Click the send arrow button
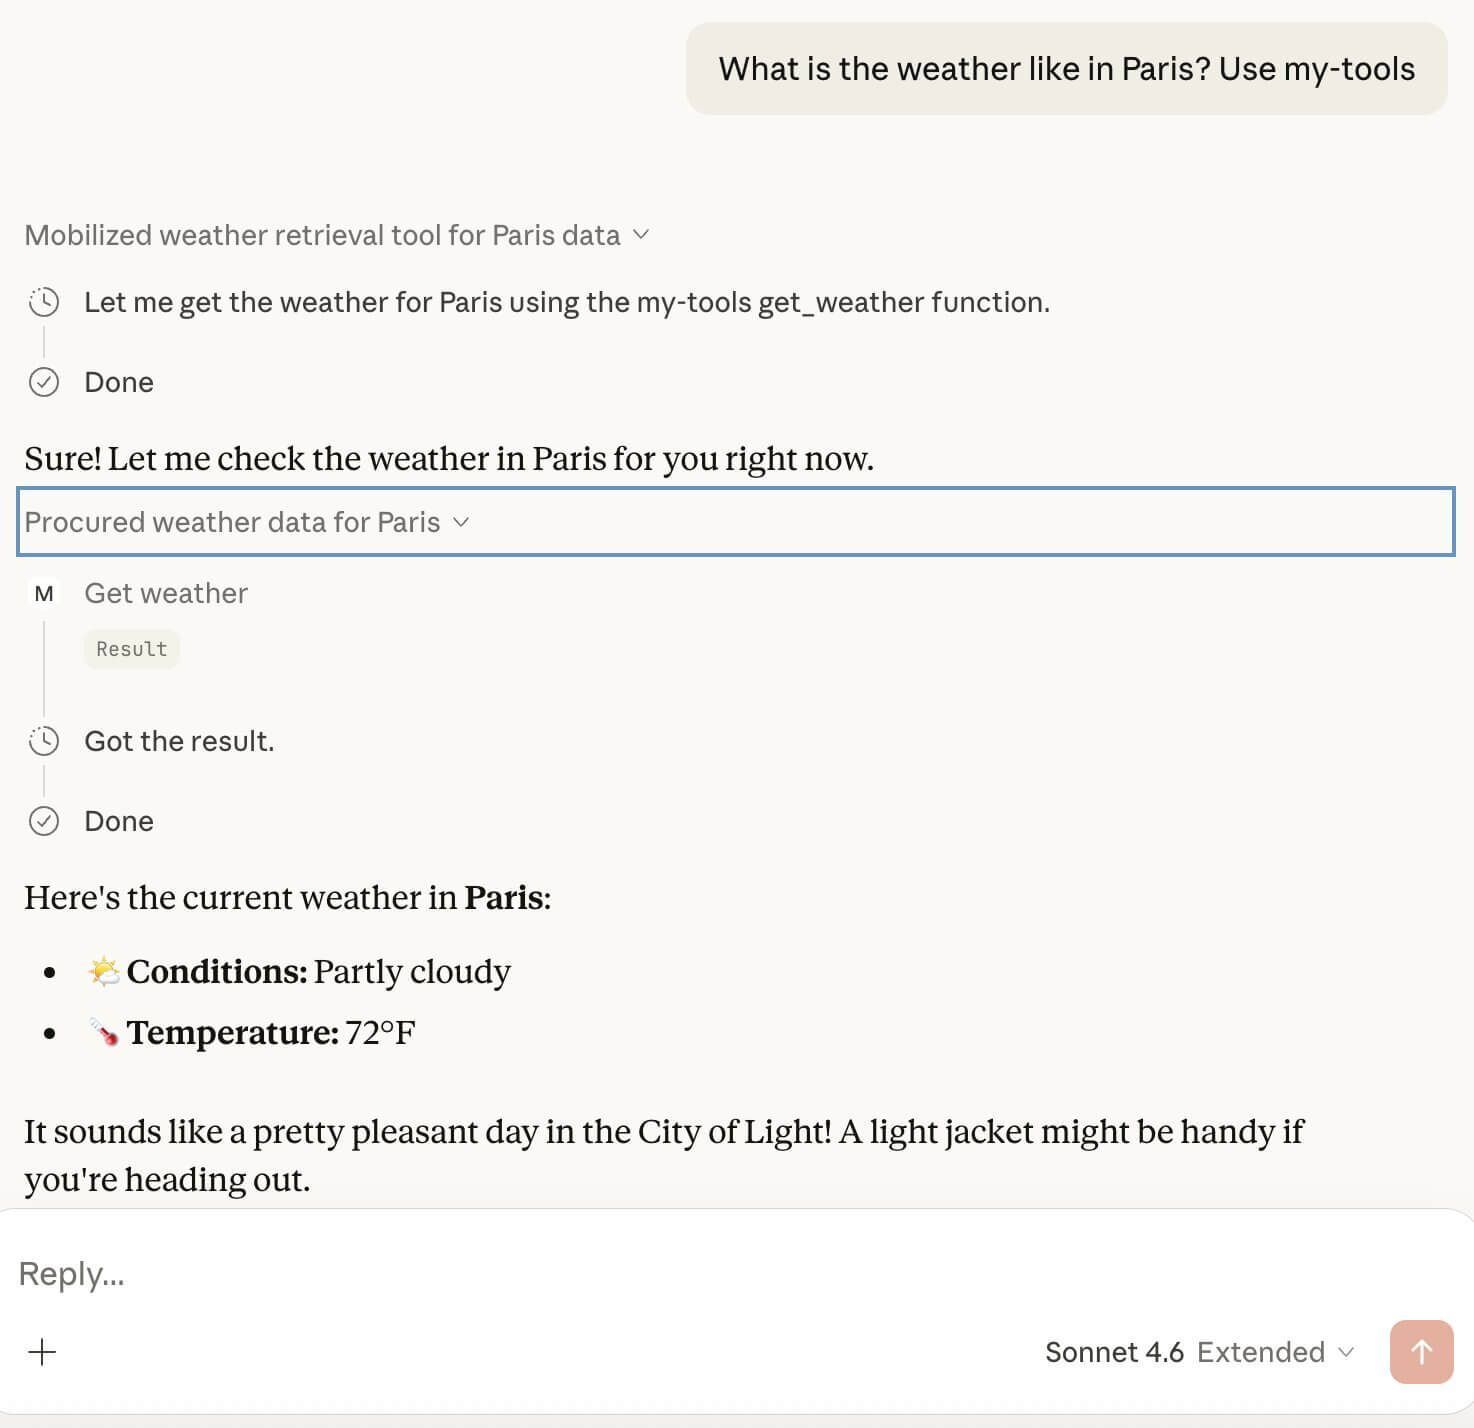The width and height of the screenshot is (1474, 1428). pos(1421,1352)
